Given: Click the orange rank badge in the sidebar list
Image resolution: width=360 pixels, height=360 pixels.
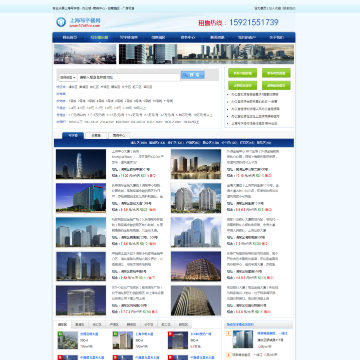Looking at the screenshot, I should click(229, 334).
